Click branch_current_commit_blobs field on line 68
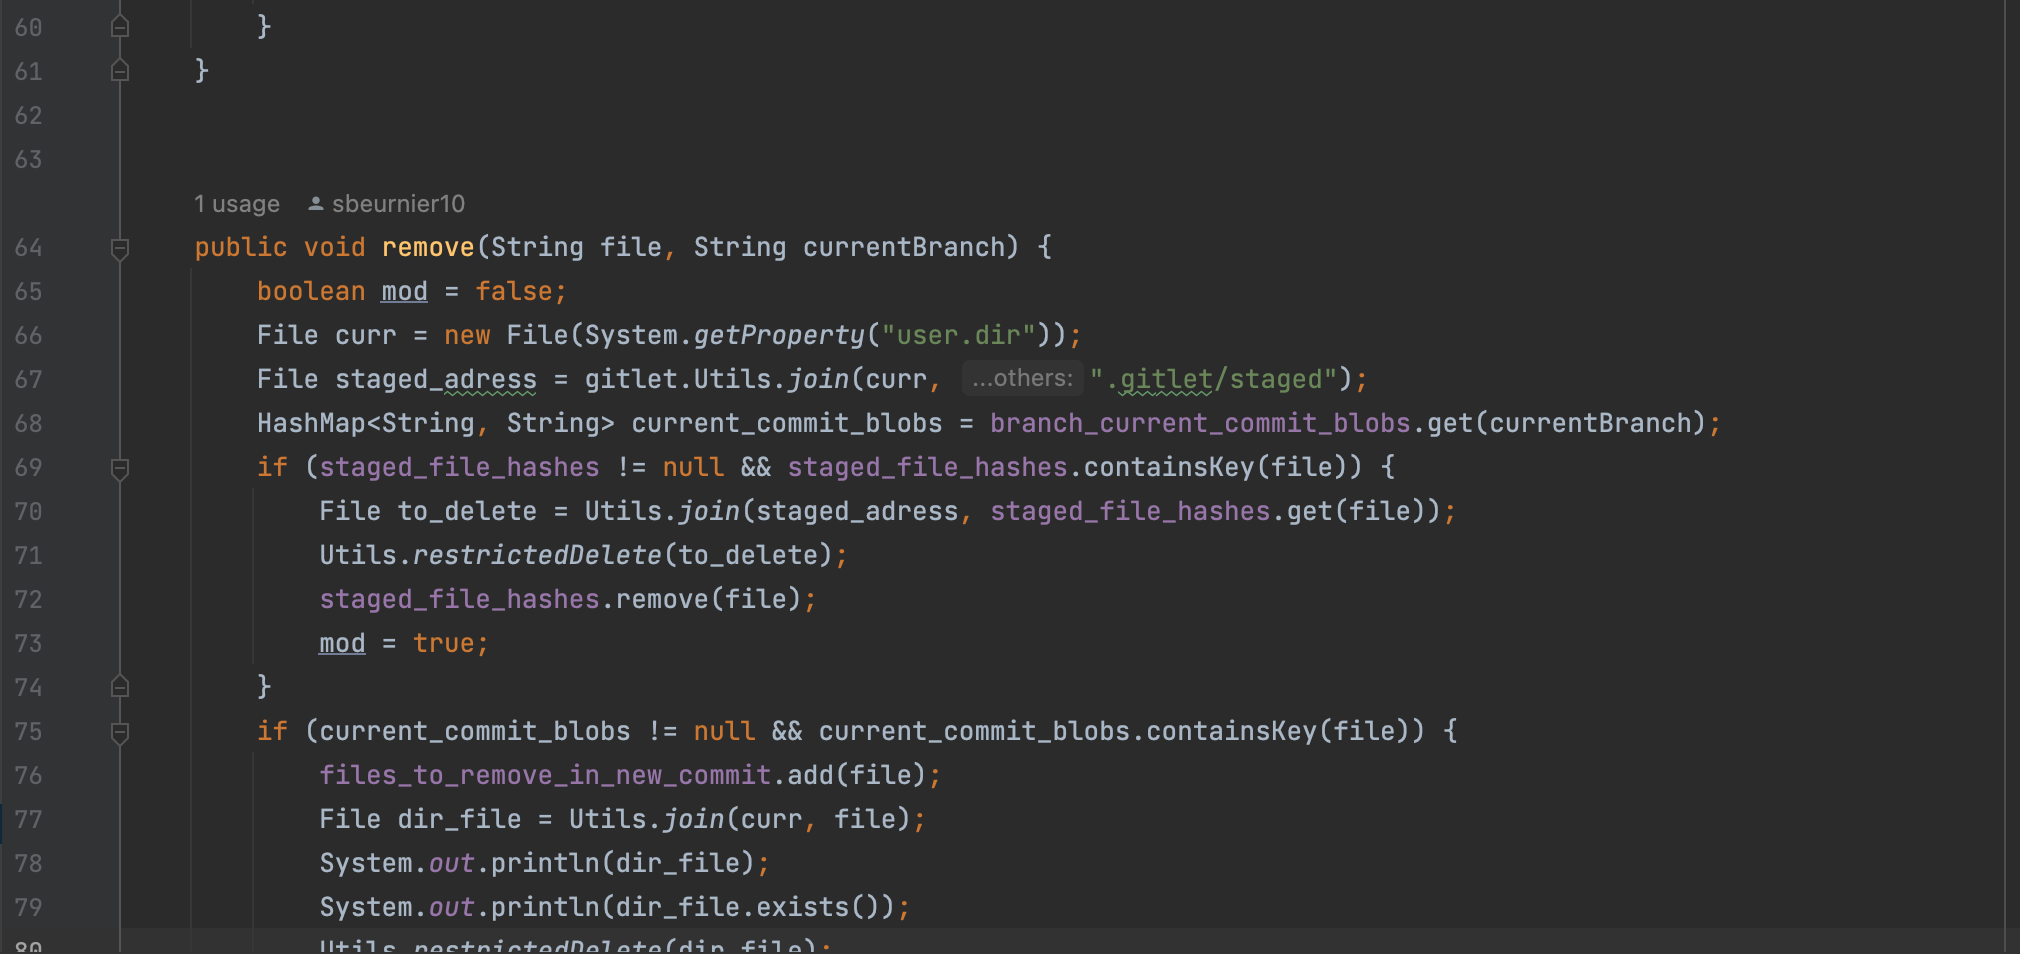Viewport: 2020px width, 954px height. [1200, 423]
